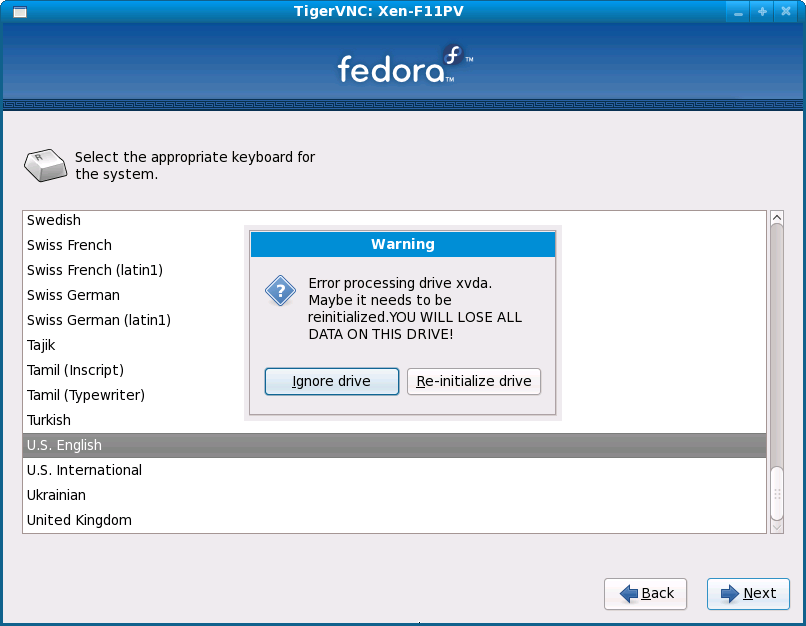
Task: Choose U.S. International keyboard
Action: tap(84, 470)
